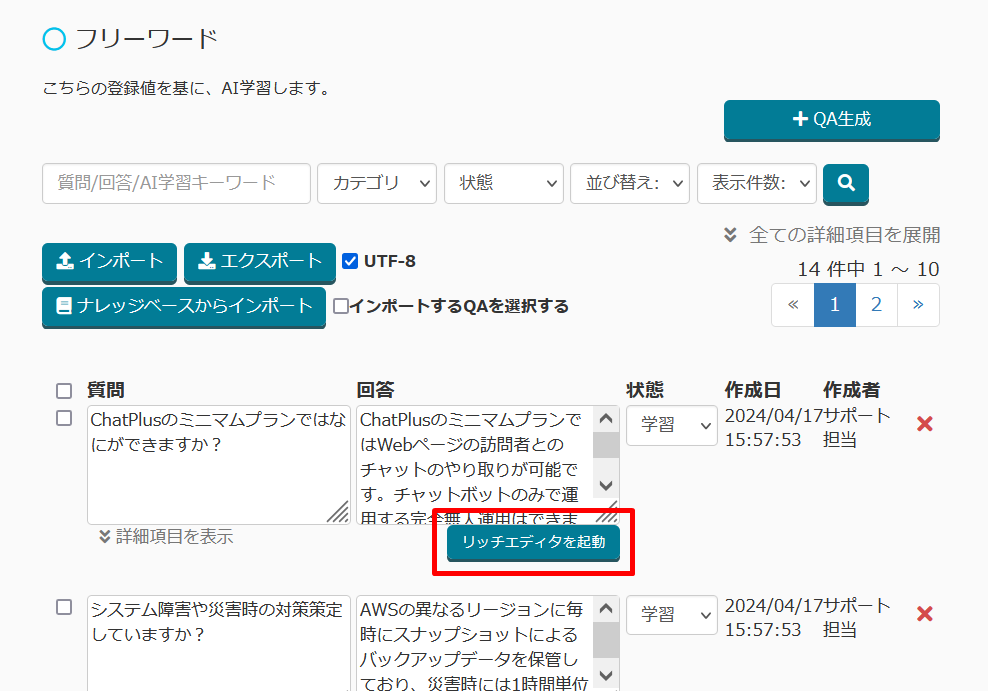Delete the ChatPlus minimum plan QA row
The height and width of the screenshot is (691, 988).
coord(924,424)
